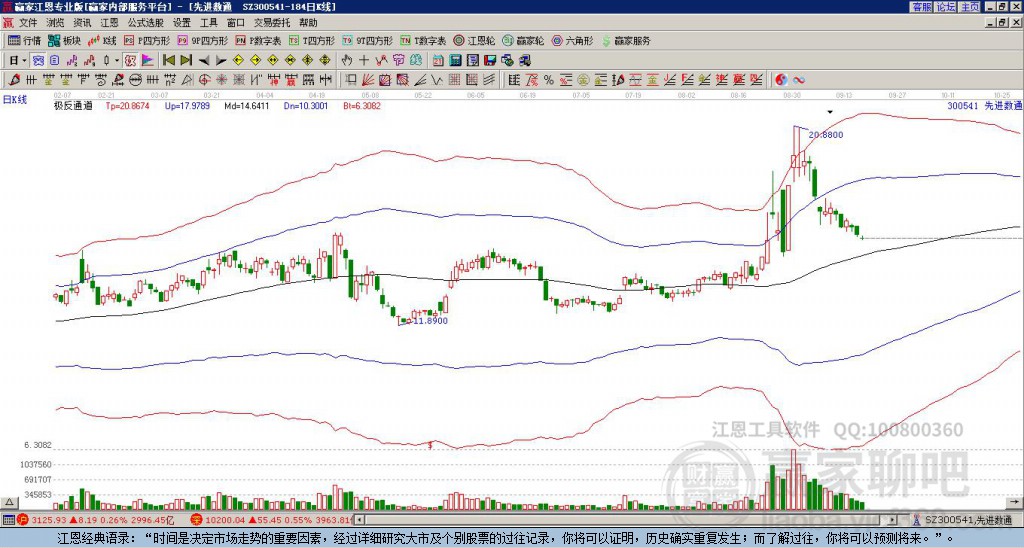Click the 11.8900 low price label
Screen dimensions: 1024x548
[430, 321]
